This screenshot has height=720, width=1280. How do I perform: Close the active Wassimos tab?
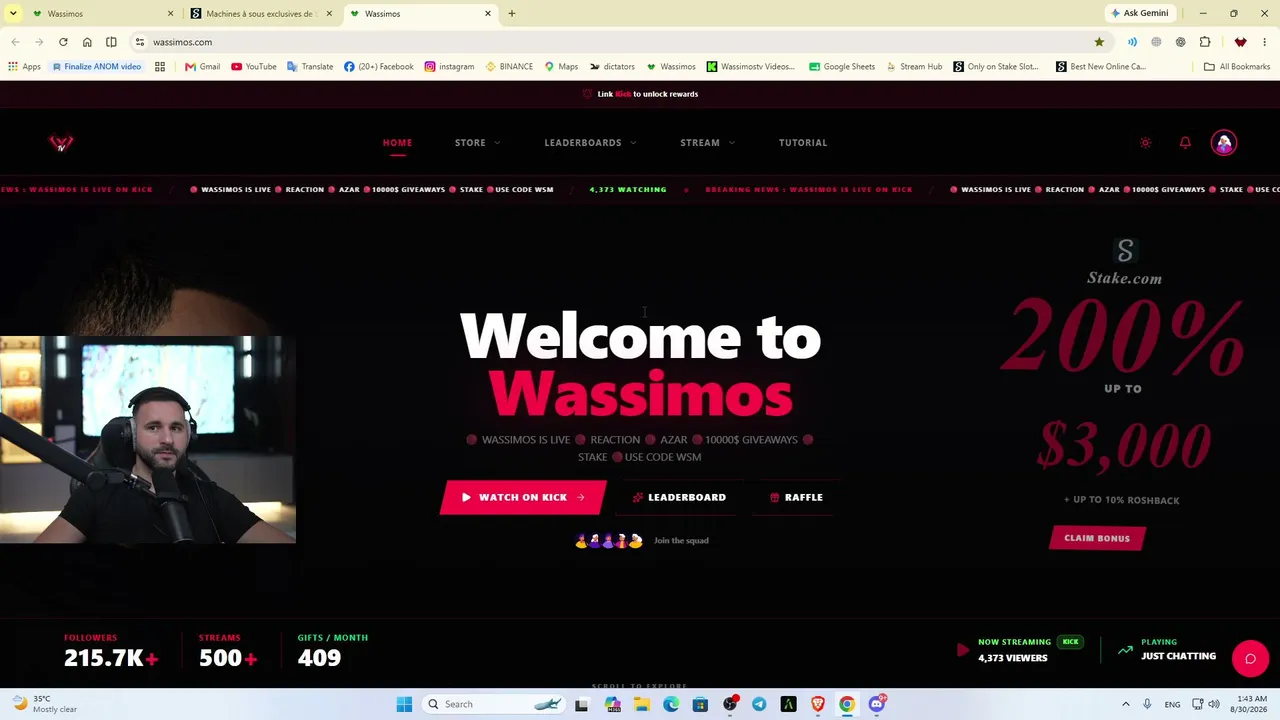point(488,14)
